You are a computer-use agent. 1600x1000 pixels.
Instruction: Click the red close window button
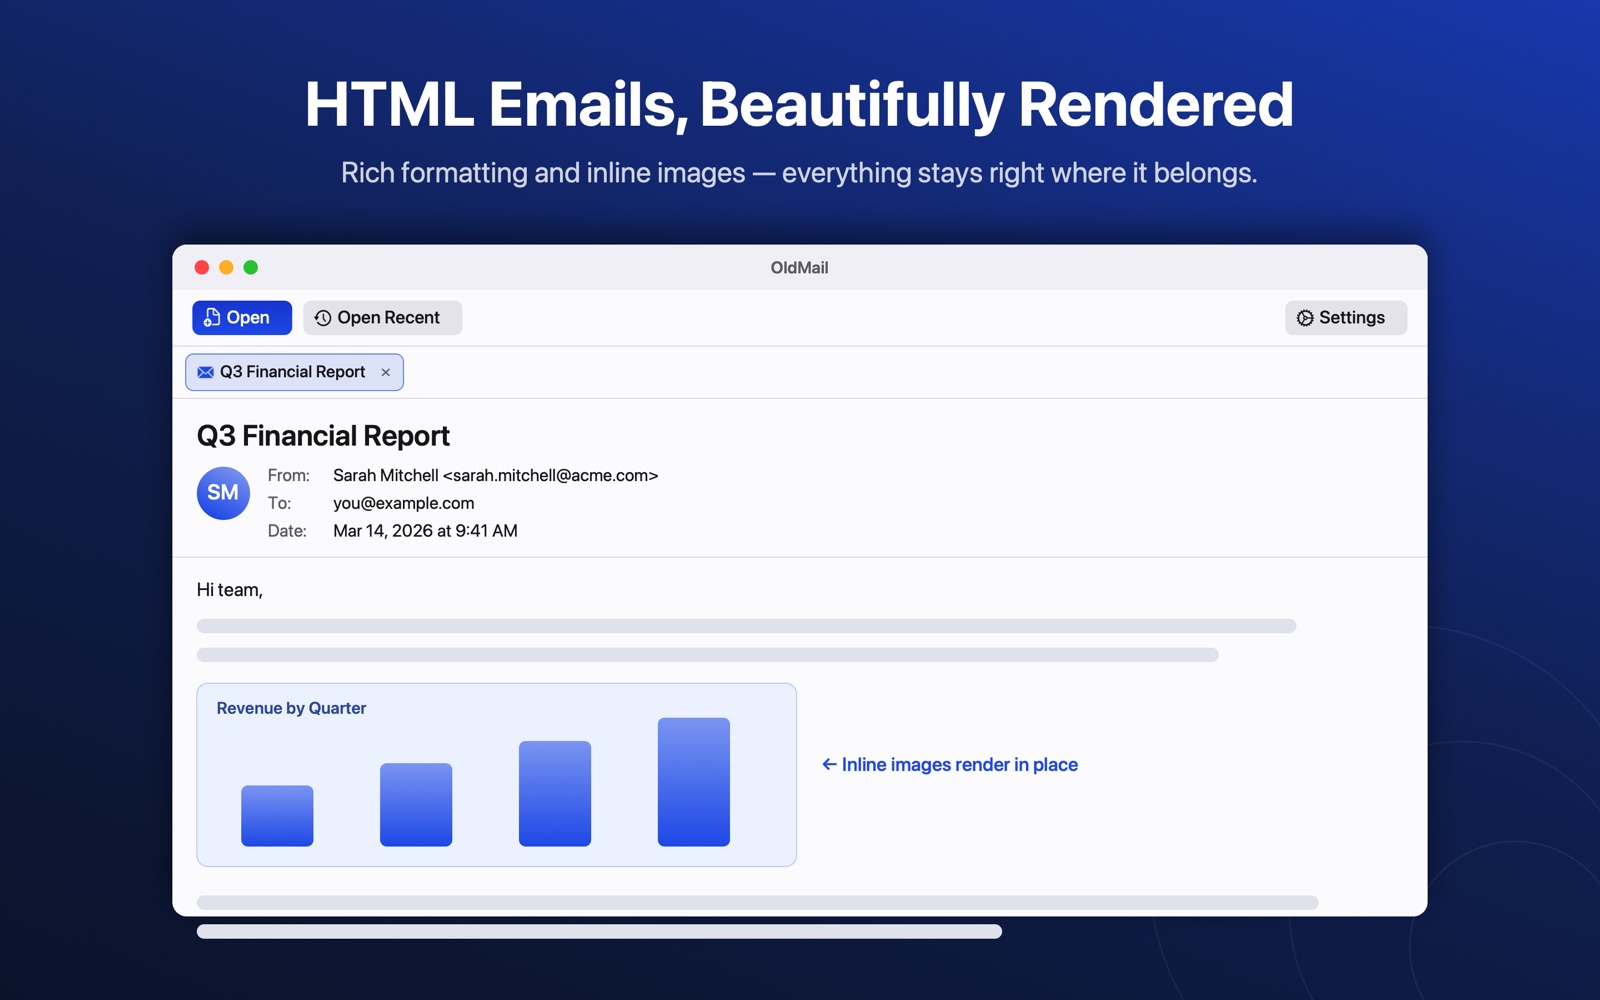pyautogui.click(x=202, y=267)
